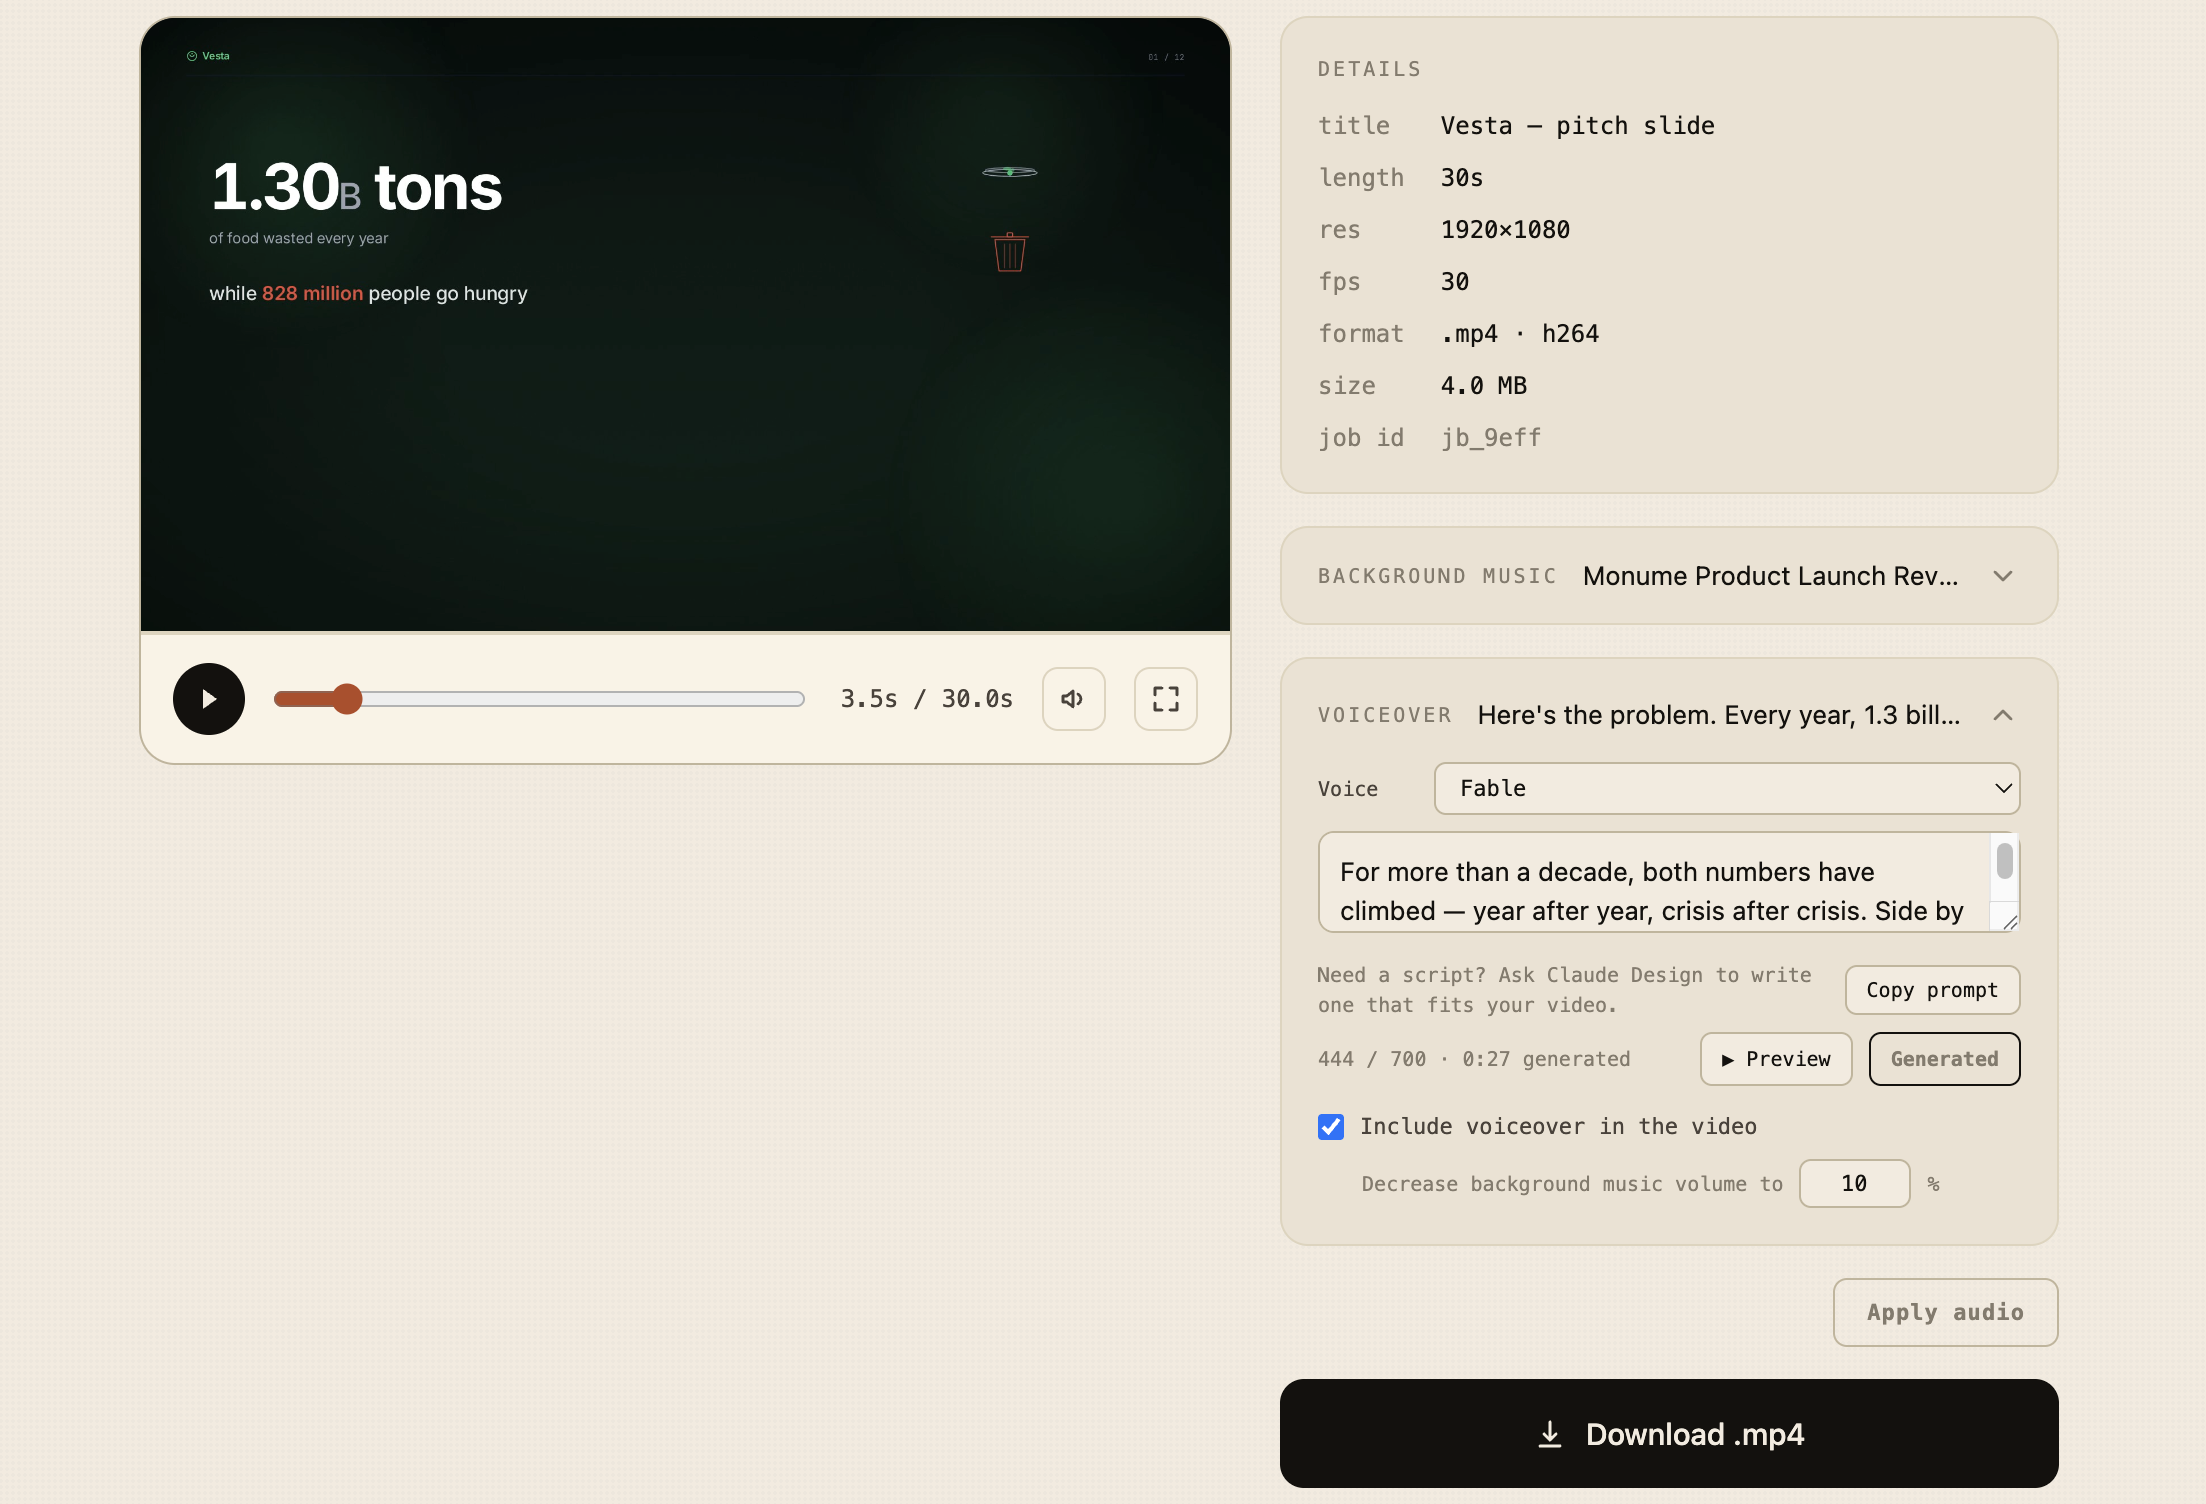Click the unplayed part of the progress track
Image resolution: width=2206 pixels, height=1504 pixels.
point(583,699)
